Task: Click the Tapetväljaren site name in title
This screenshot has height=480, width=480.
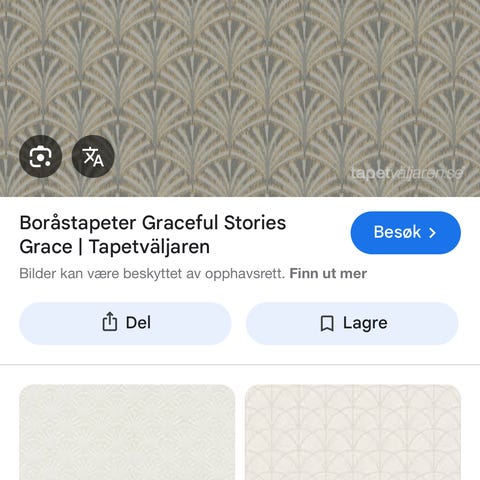Action: click(x=149, y=247)
